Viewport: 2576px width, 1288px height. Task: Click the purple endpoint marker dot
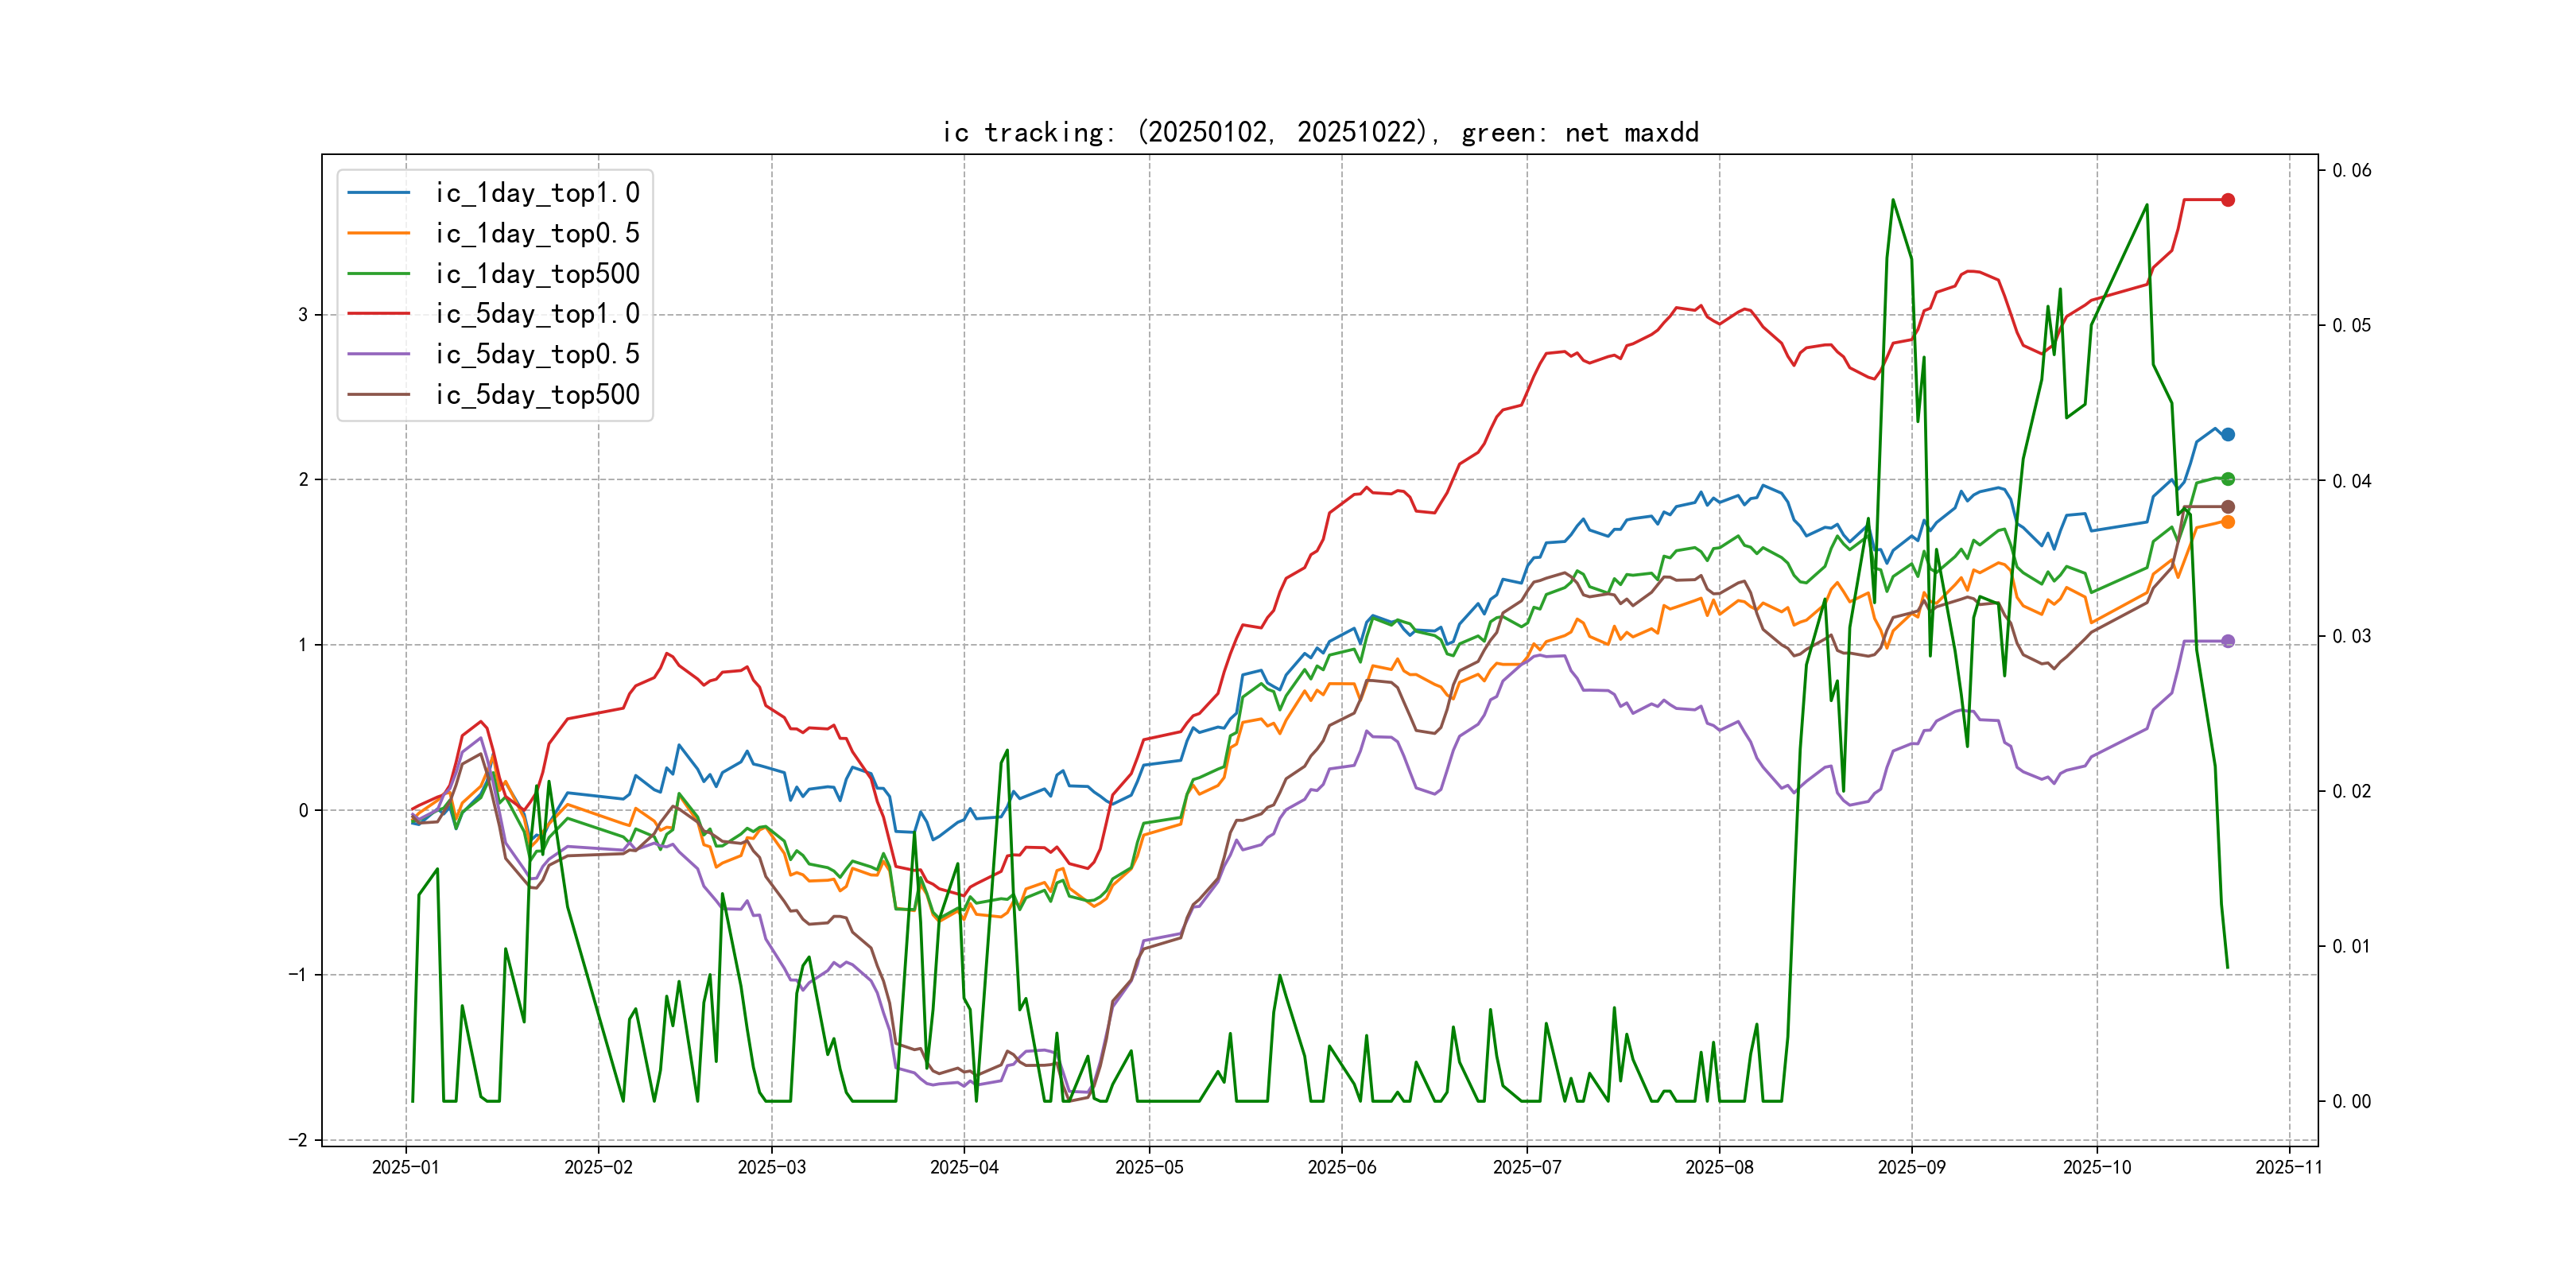point(2227,641)
